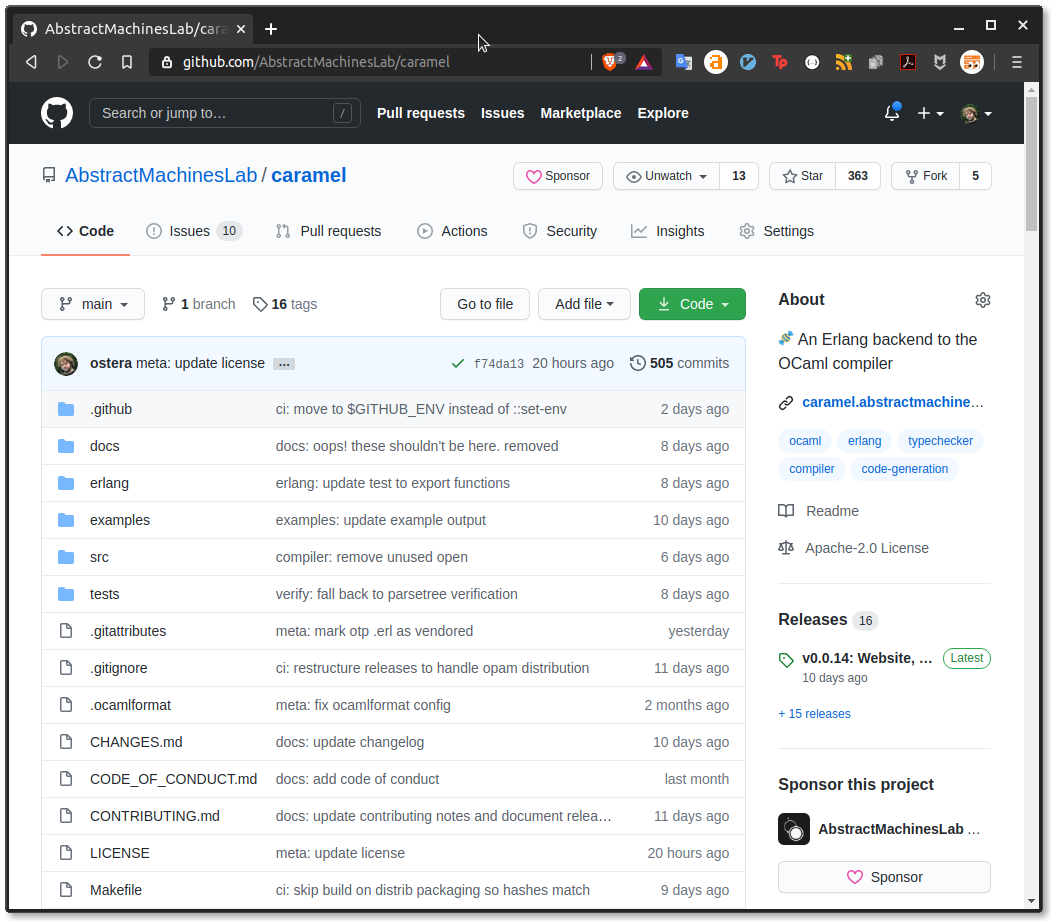The width and height of the screenshot is (1052, 922).
Task: Open the Apache-2.0 License link
Action: pyautogui.click(x=867, y=548)
